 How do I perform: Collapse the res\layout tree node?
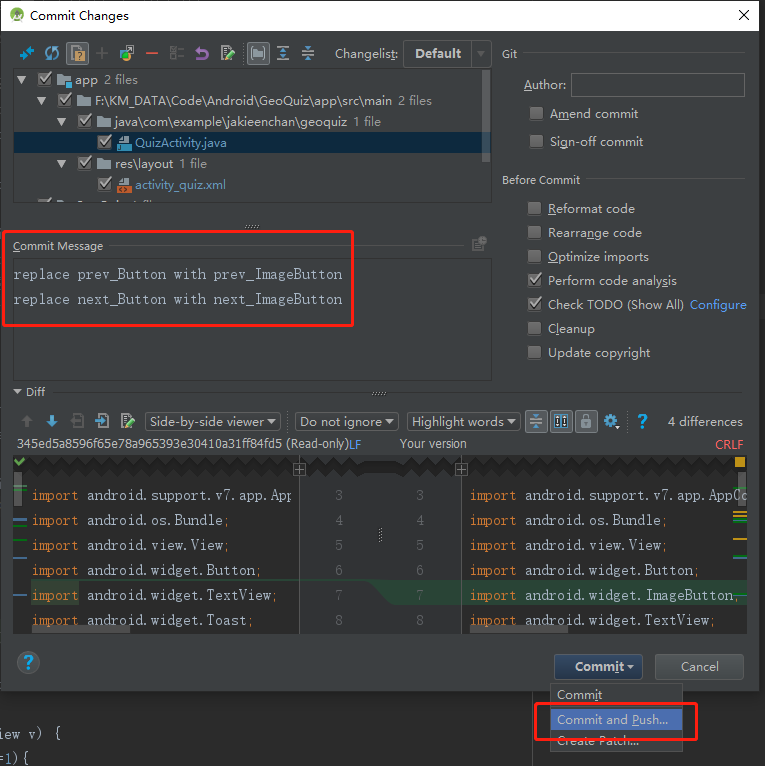pos(62,164)
